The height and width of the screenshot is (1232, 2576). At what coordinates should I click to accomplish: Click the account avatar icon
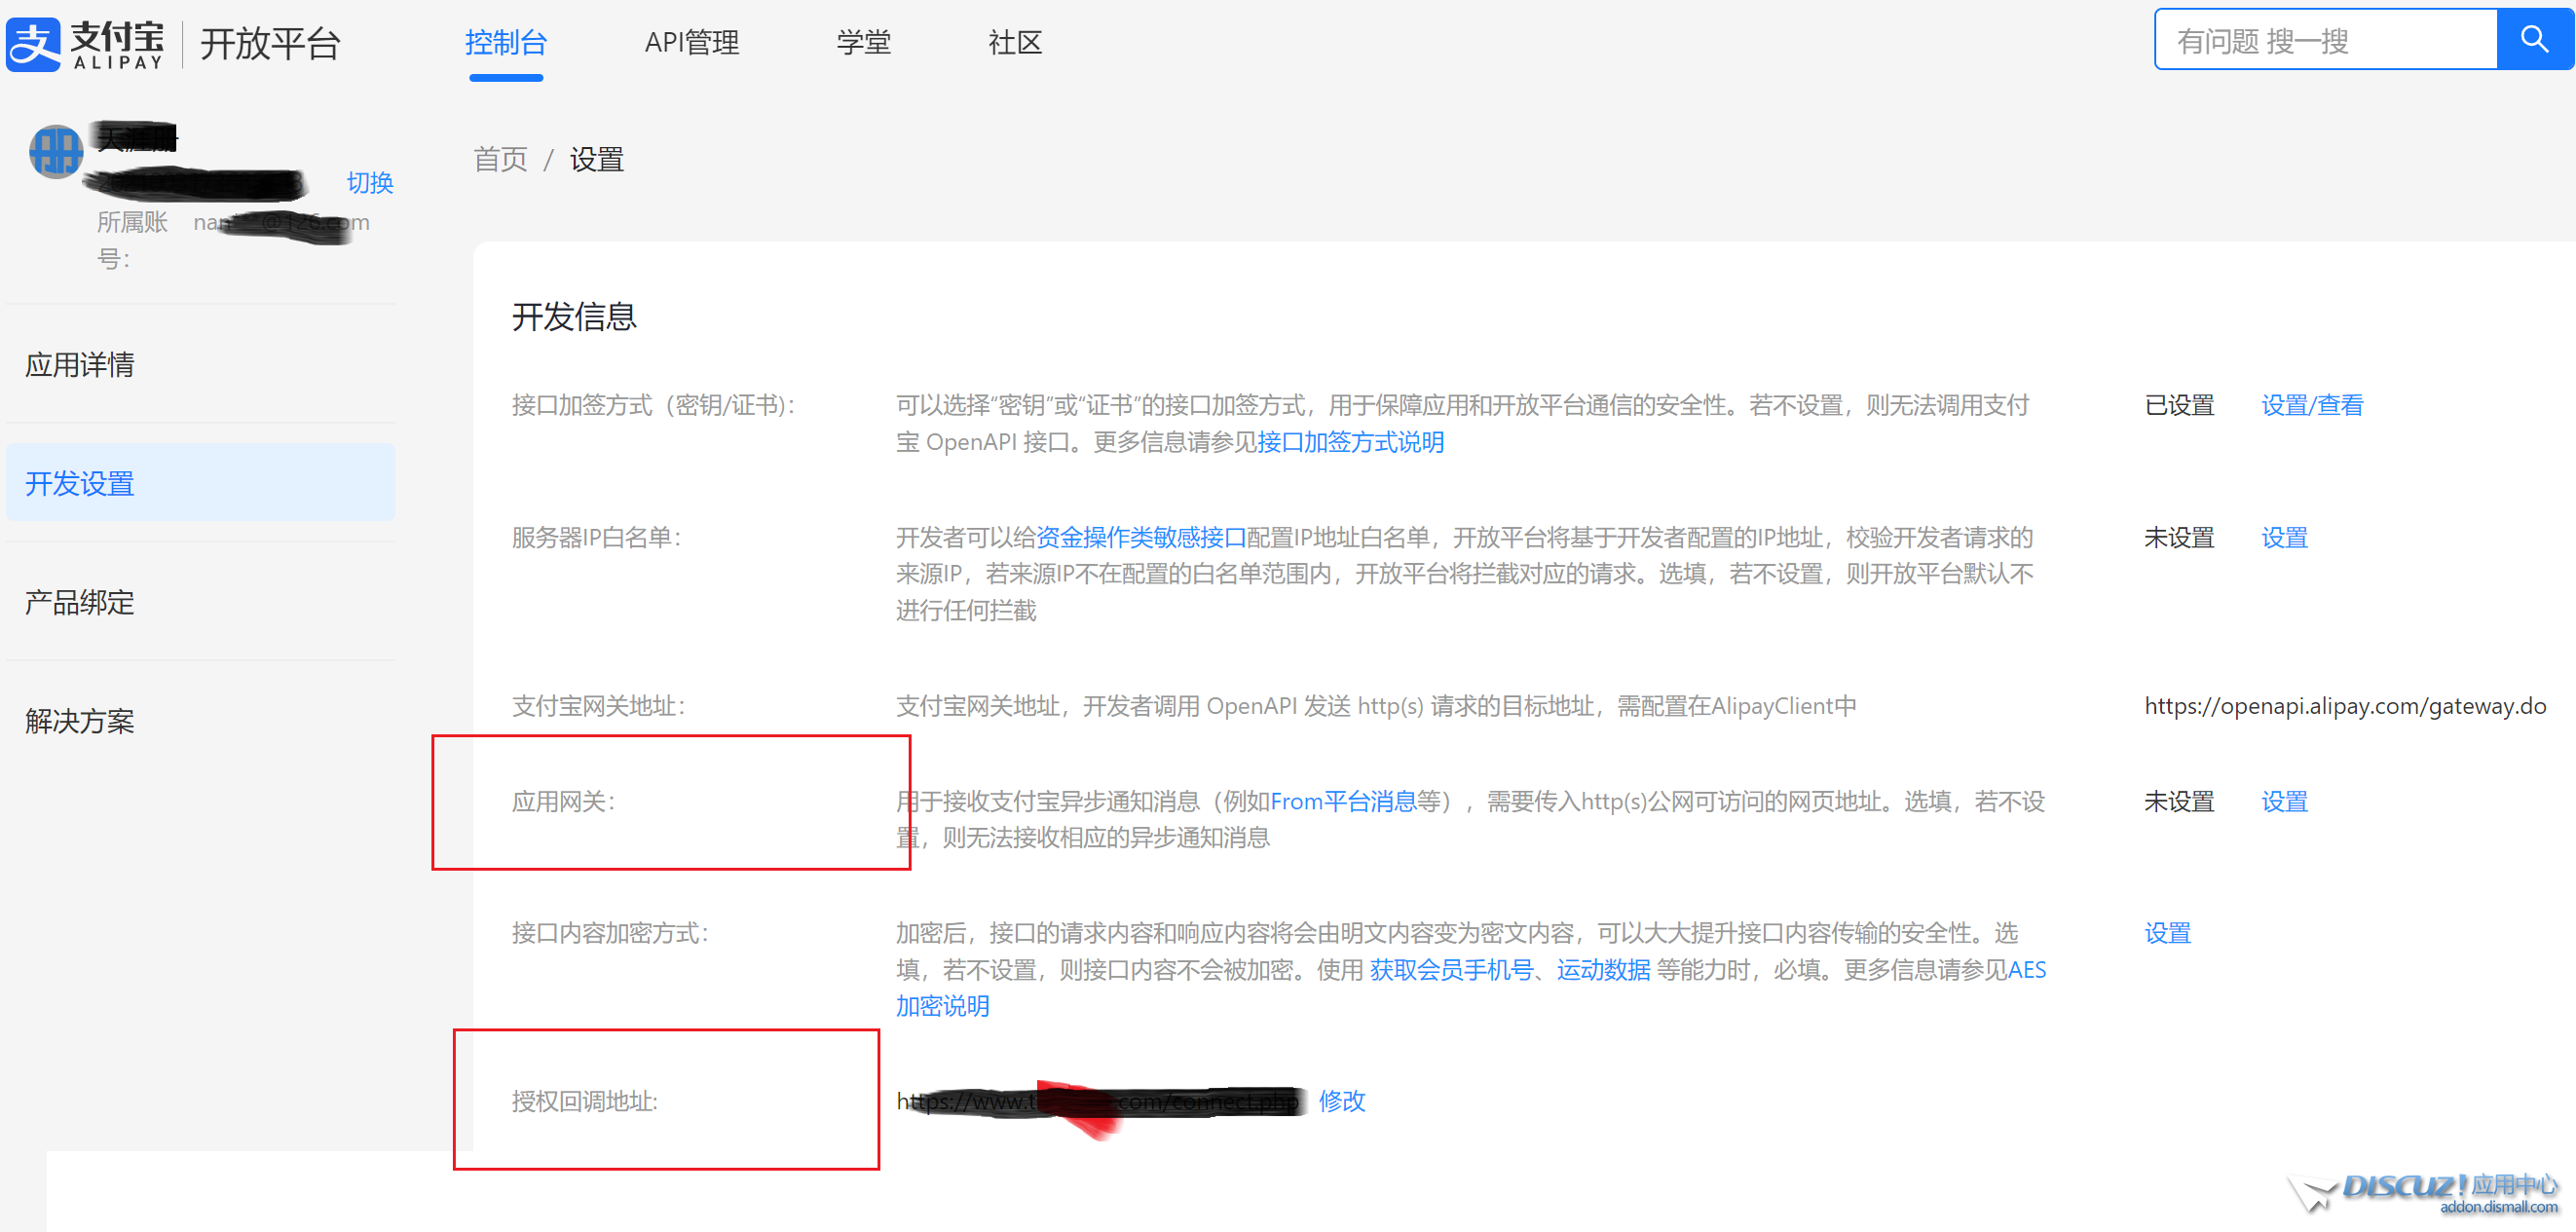(x=56, y=151)
